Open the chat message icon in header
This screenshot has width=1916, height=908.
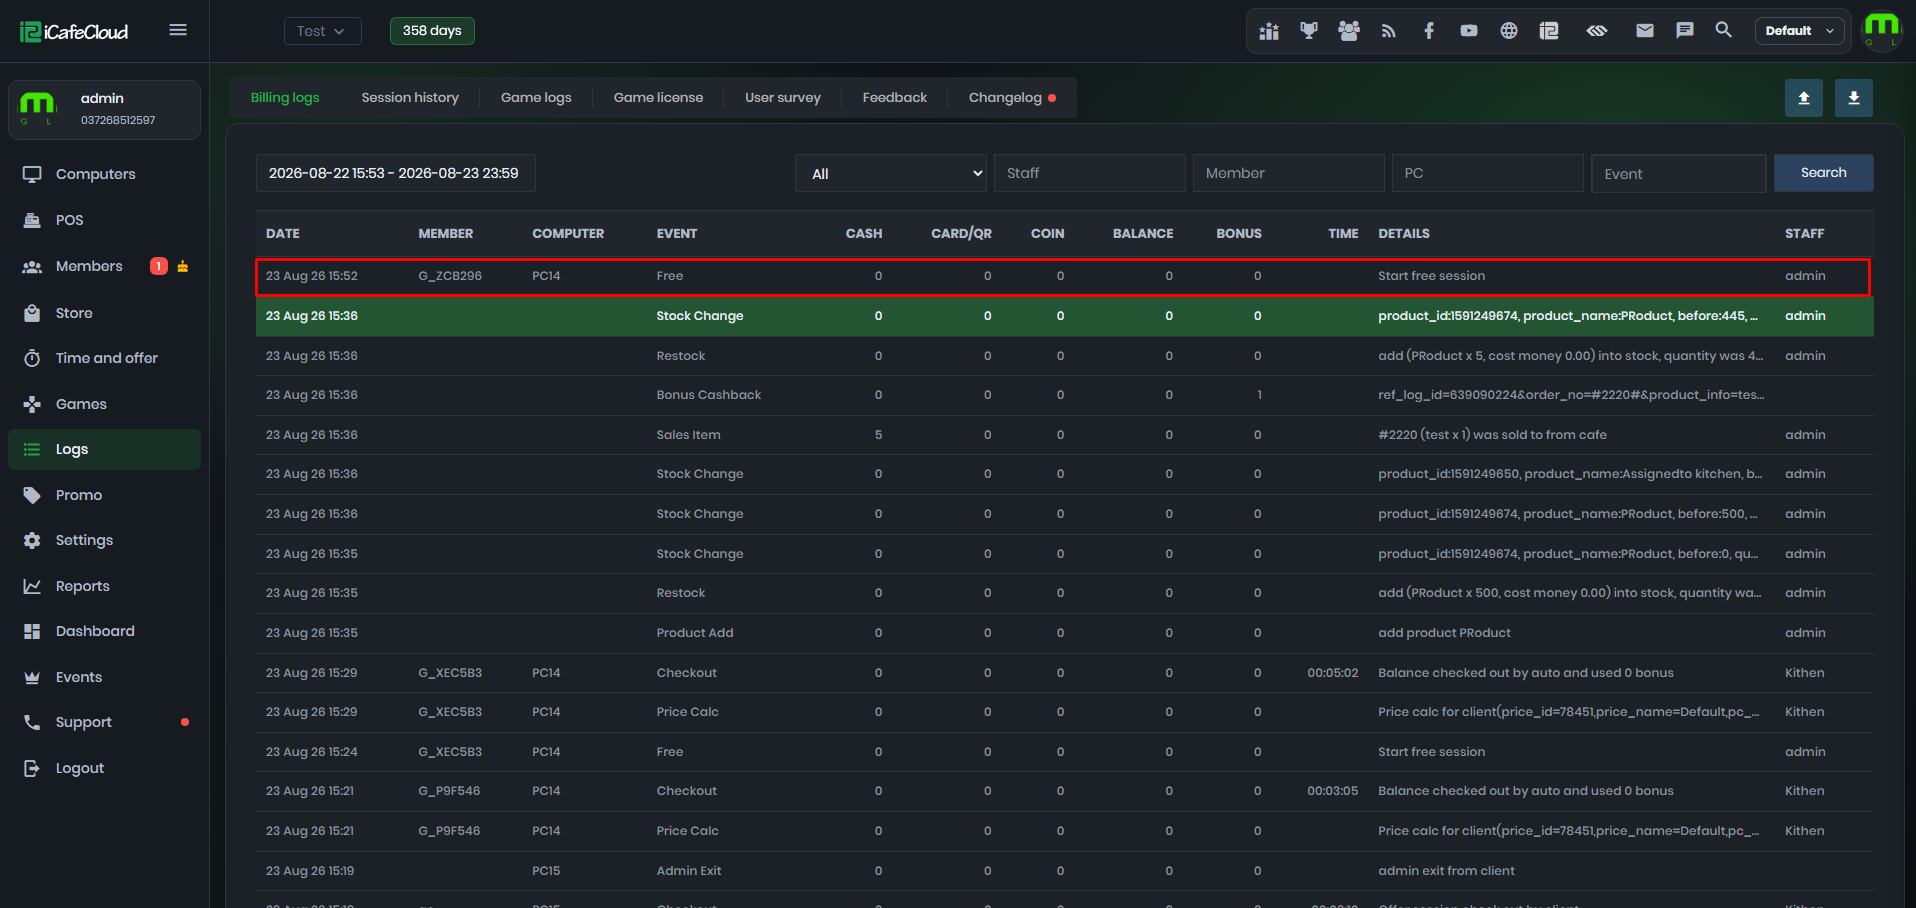coord(1685,31)
